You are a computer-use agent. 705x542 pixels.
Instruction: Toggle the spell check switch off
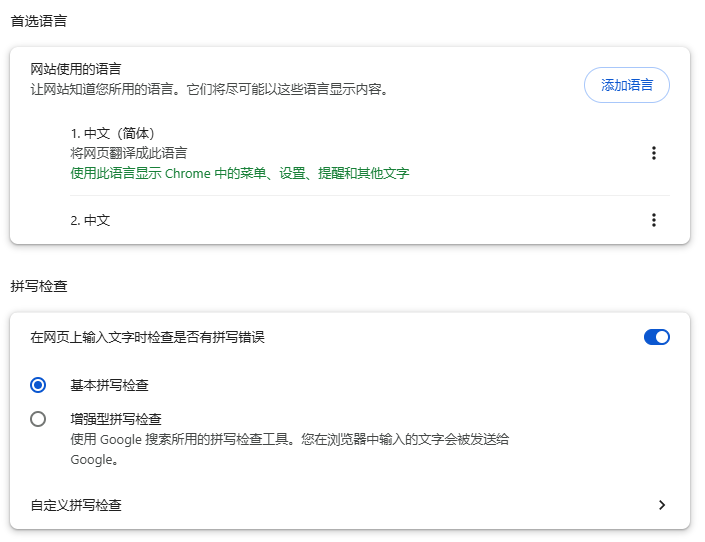point(656,337)
